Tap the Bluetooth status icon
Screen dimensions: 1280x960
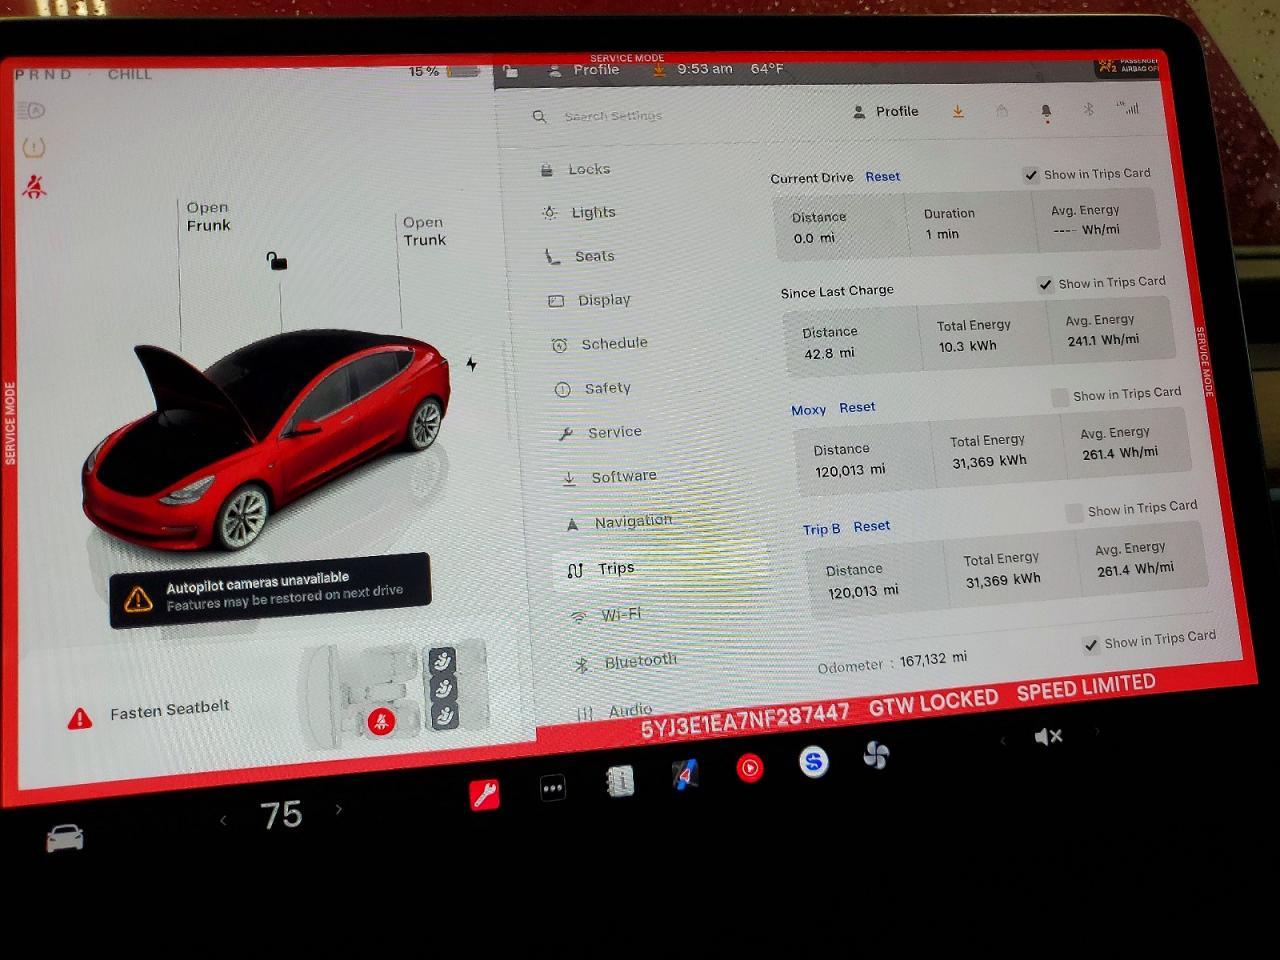[x=1089, y=109]
